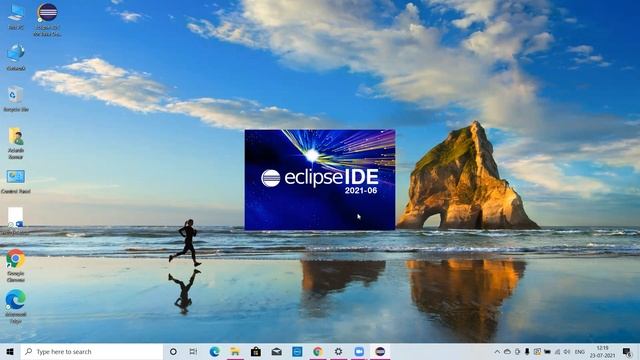640x360 pixels.
Task: Open the Network desktop icon
Action: [16, 57]
